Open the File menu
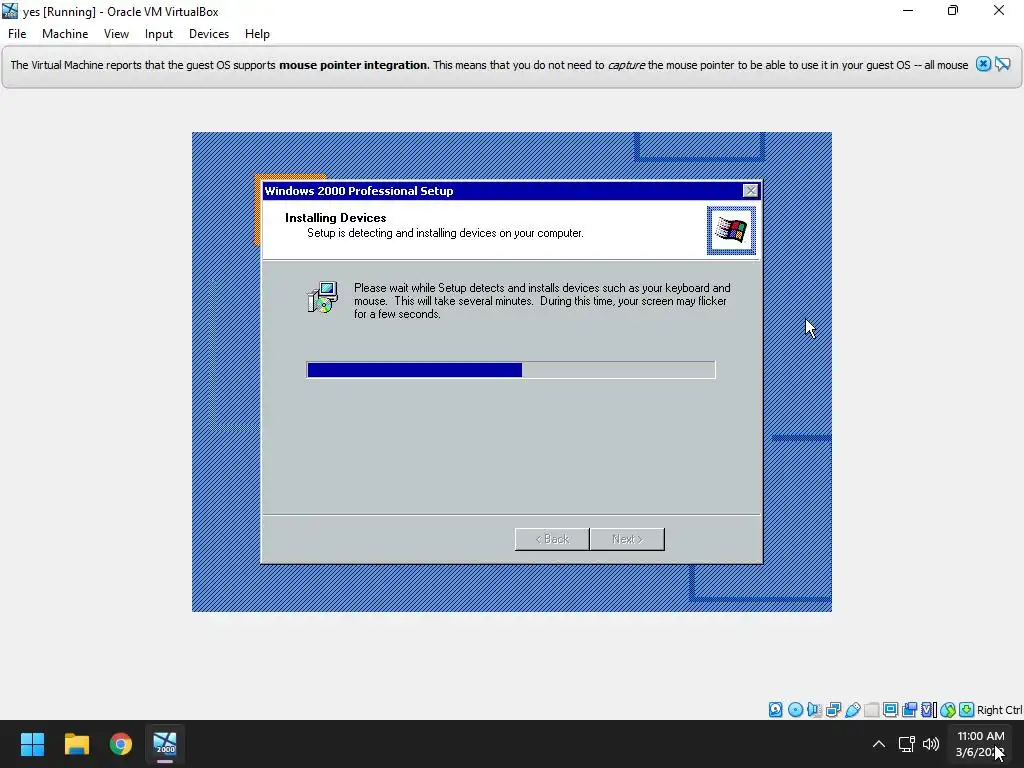This screenshot has height=768, width=1024. (x=17, y=34)
